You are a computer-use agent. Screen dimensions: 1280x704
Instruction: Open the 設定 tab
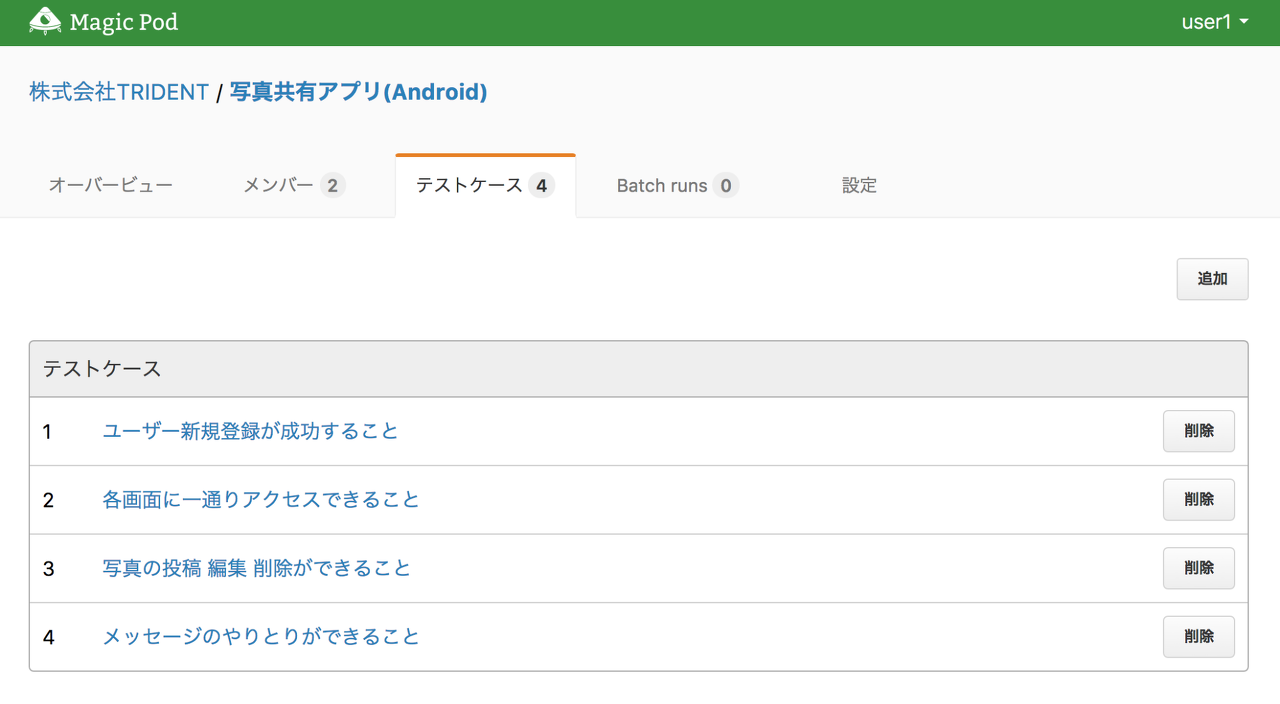858,185
